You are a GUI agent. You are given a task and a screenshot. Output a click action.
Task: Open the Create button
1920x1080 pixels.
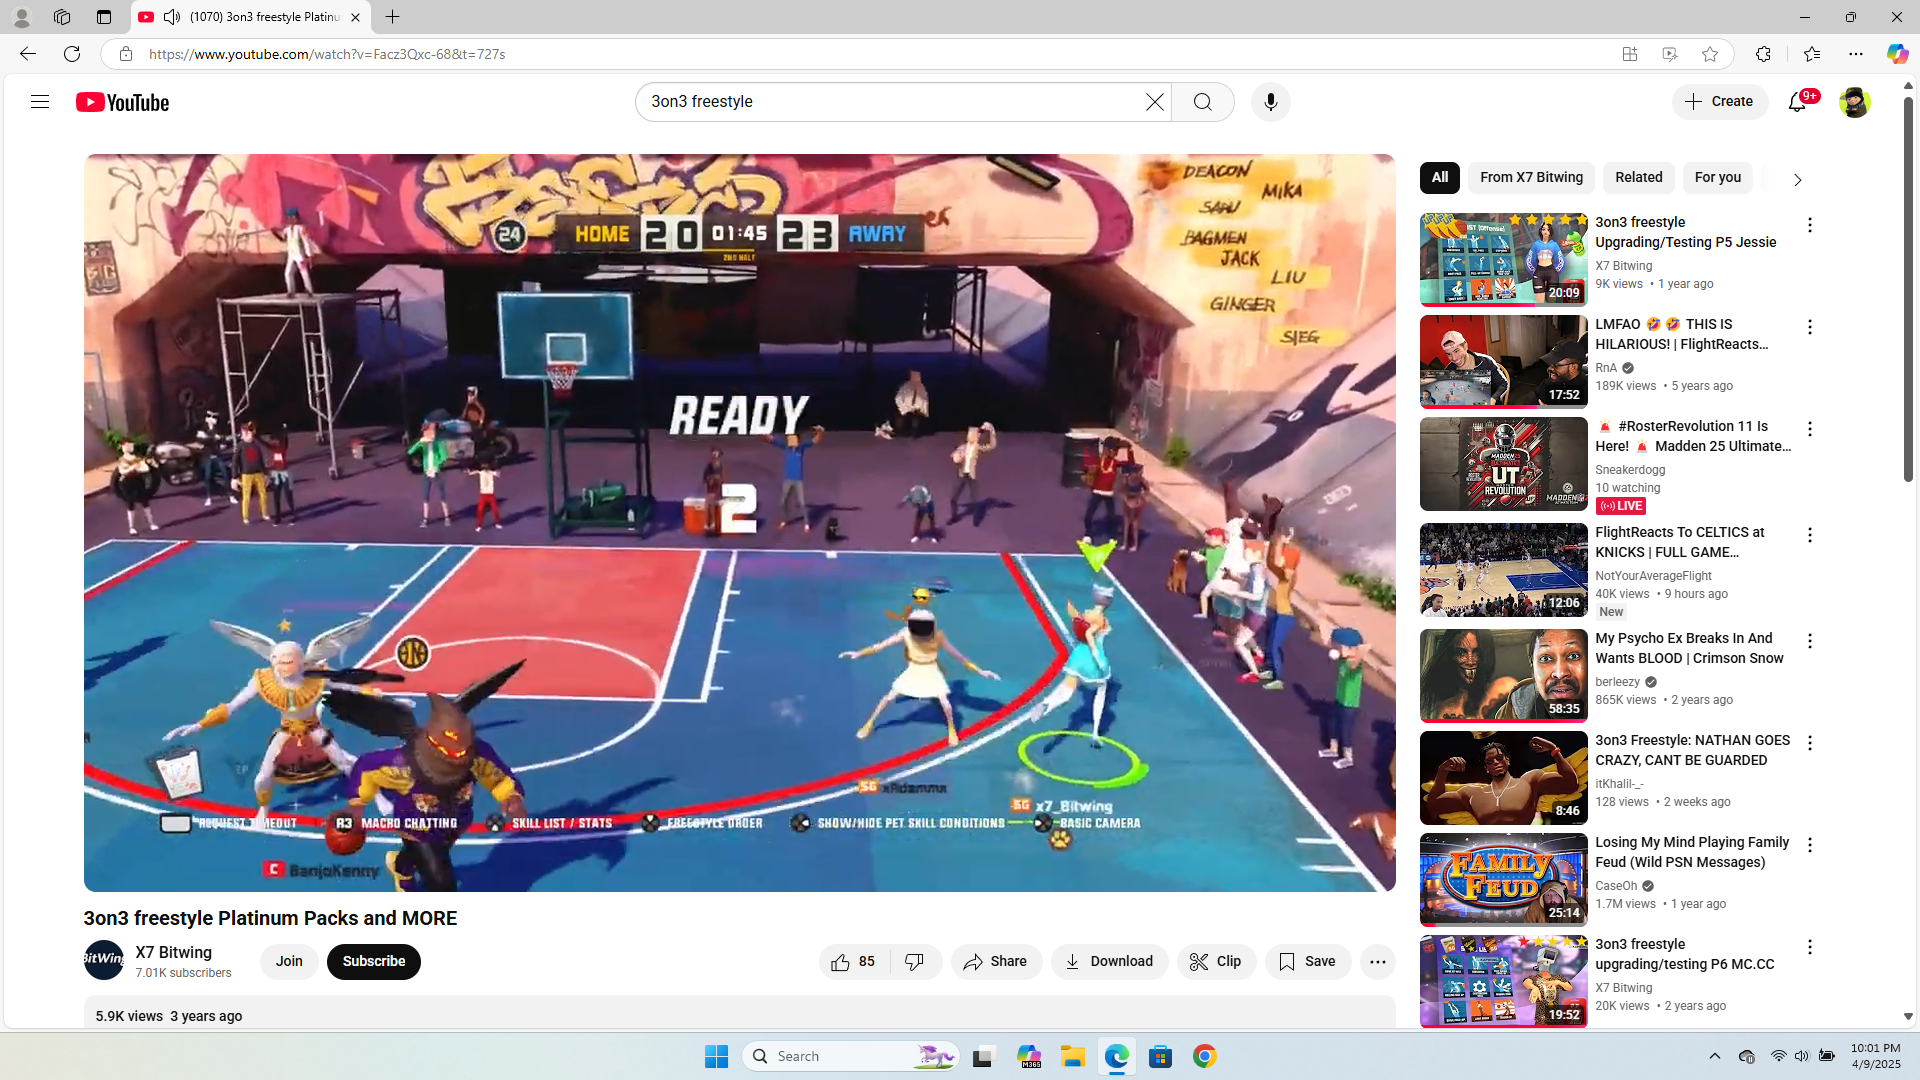pyautogui.click(x=1720, y=102)
